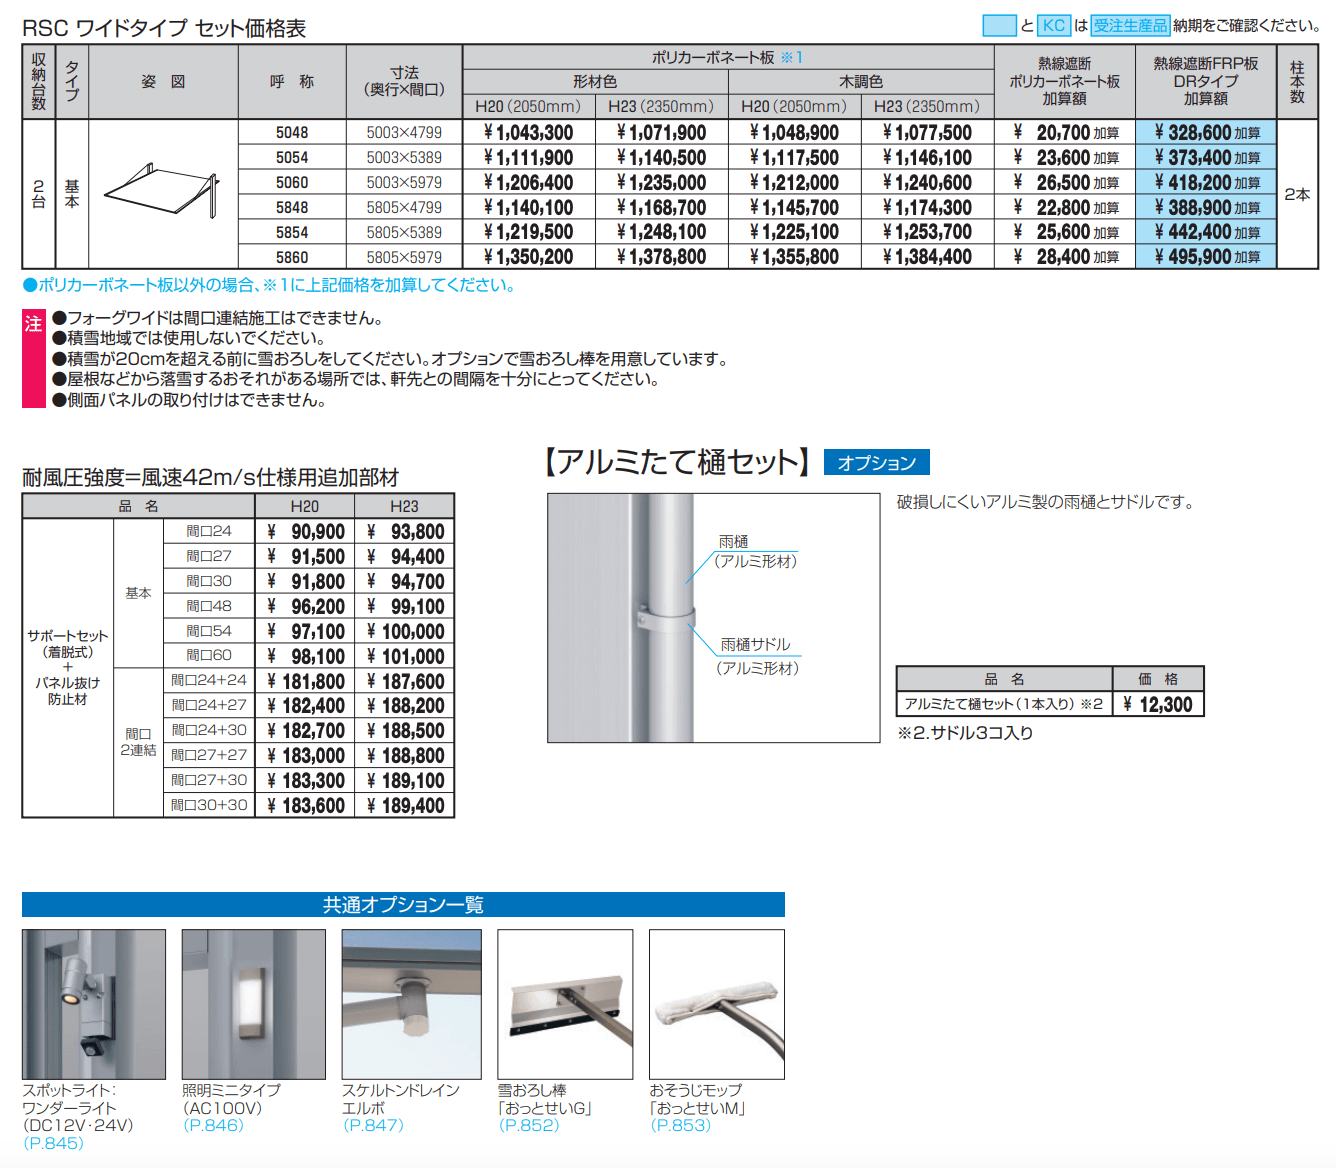Click the スケルトンドレイン エルボ picture
Image resolution: width=1336 pixels, height=1168 pixels.
tap(411, 1003)
